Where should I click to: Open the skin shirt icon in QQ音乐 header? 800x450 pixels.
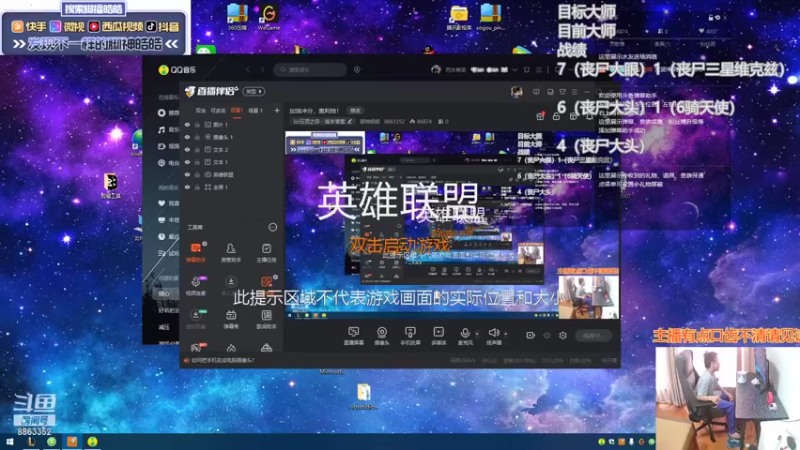(x=527, y=69)
